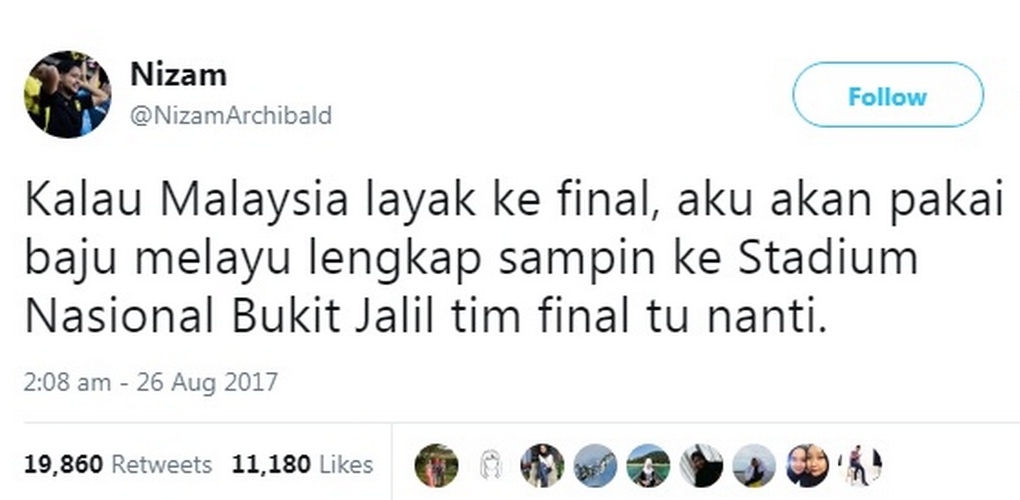View the 11,180 Likes list
The height and width of the screenshot is (500, 1020).
tap(302, 465)
